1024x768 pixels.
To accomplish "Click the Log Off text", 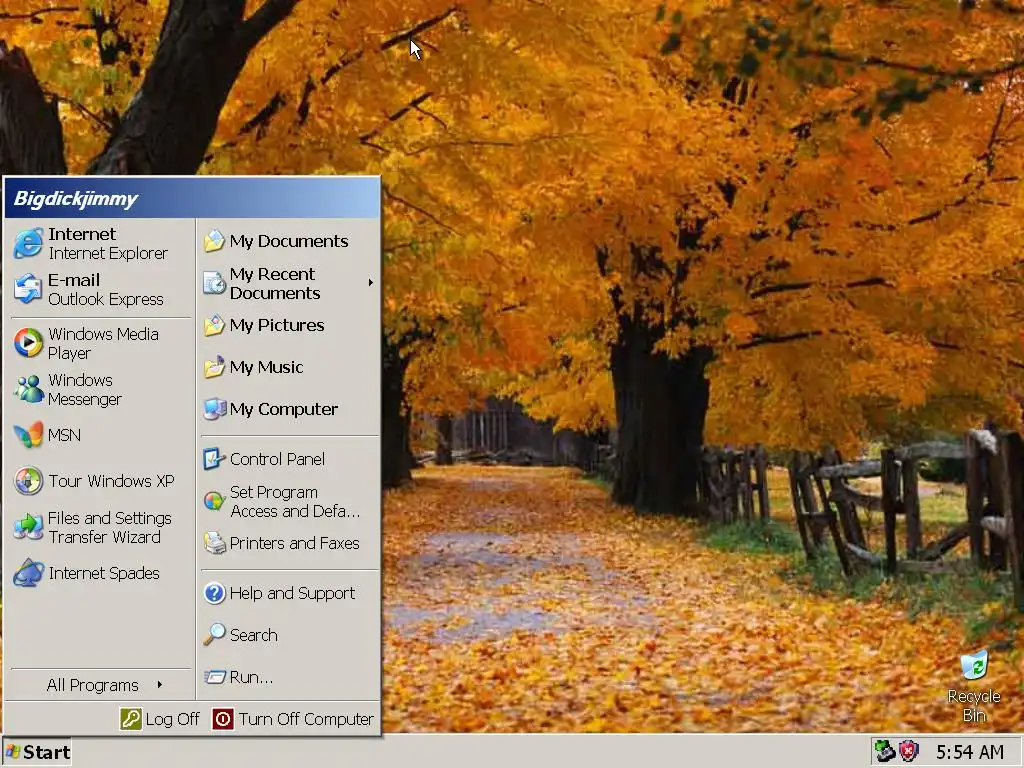I will pyautogui.click(x=172, y=719).
